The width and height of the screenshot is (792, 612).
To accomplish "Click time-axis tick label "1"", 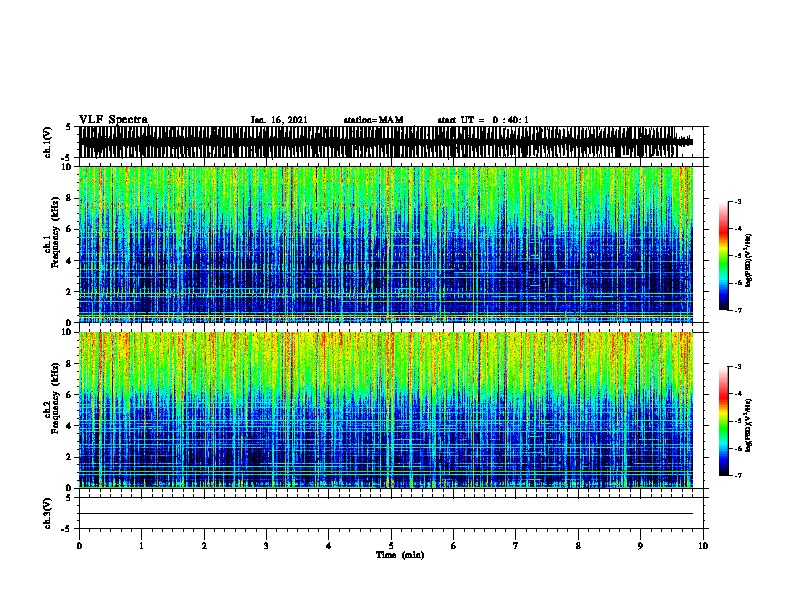I will coord(141,545).
